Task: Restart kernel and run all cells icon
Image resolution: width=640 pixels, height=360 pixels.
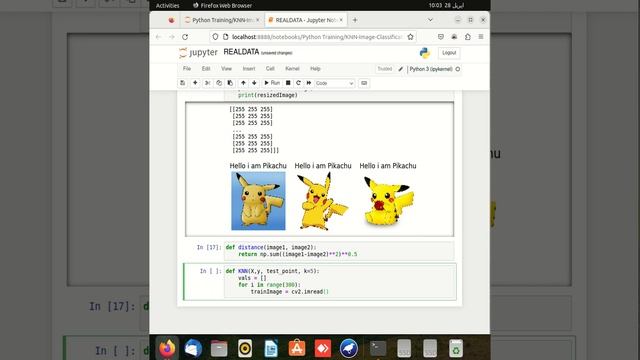Action: 309,83
